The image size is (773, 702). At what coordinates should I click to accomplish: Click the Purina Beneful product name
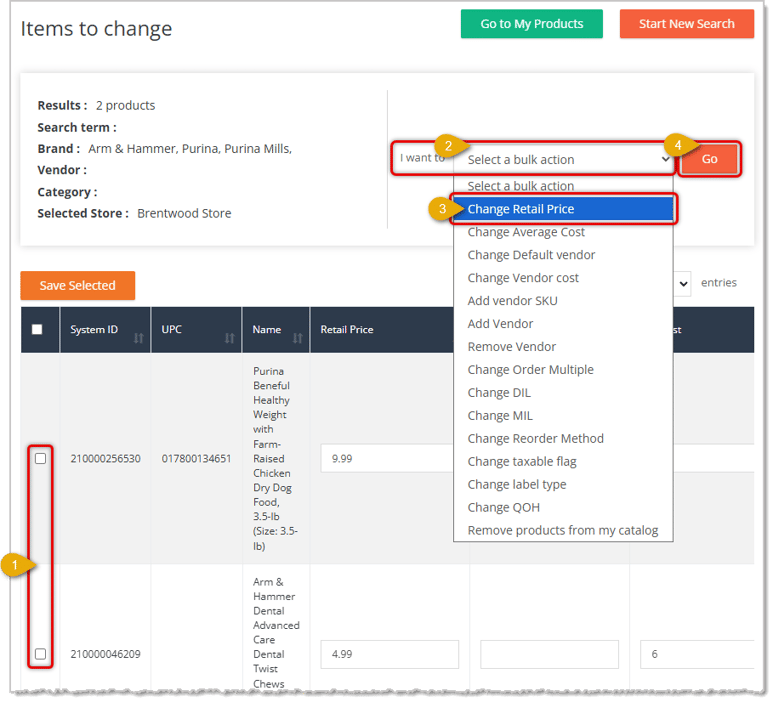pos(276,460)
